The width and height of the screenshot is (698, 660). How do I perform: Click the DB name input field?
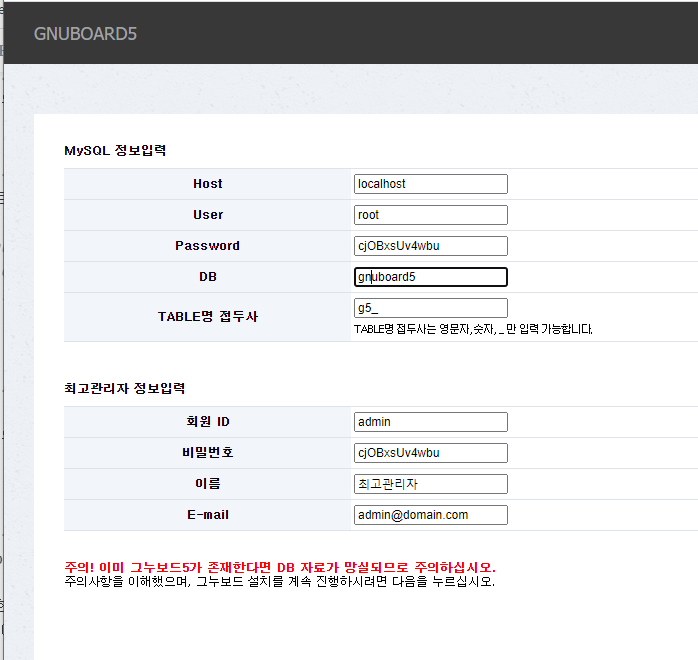click(x=430, y=277)
